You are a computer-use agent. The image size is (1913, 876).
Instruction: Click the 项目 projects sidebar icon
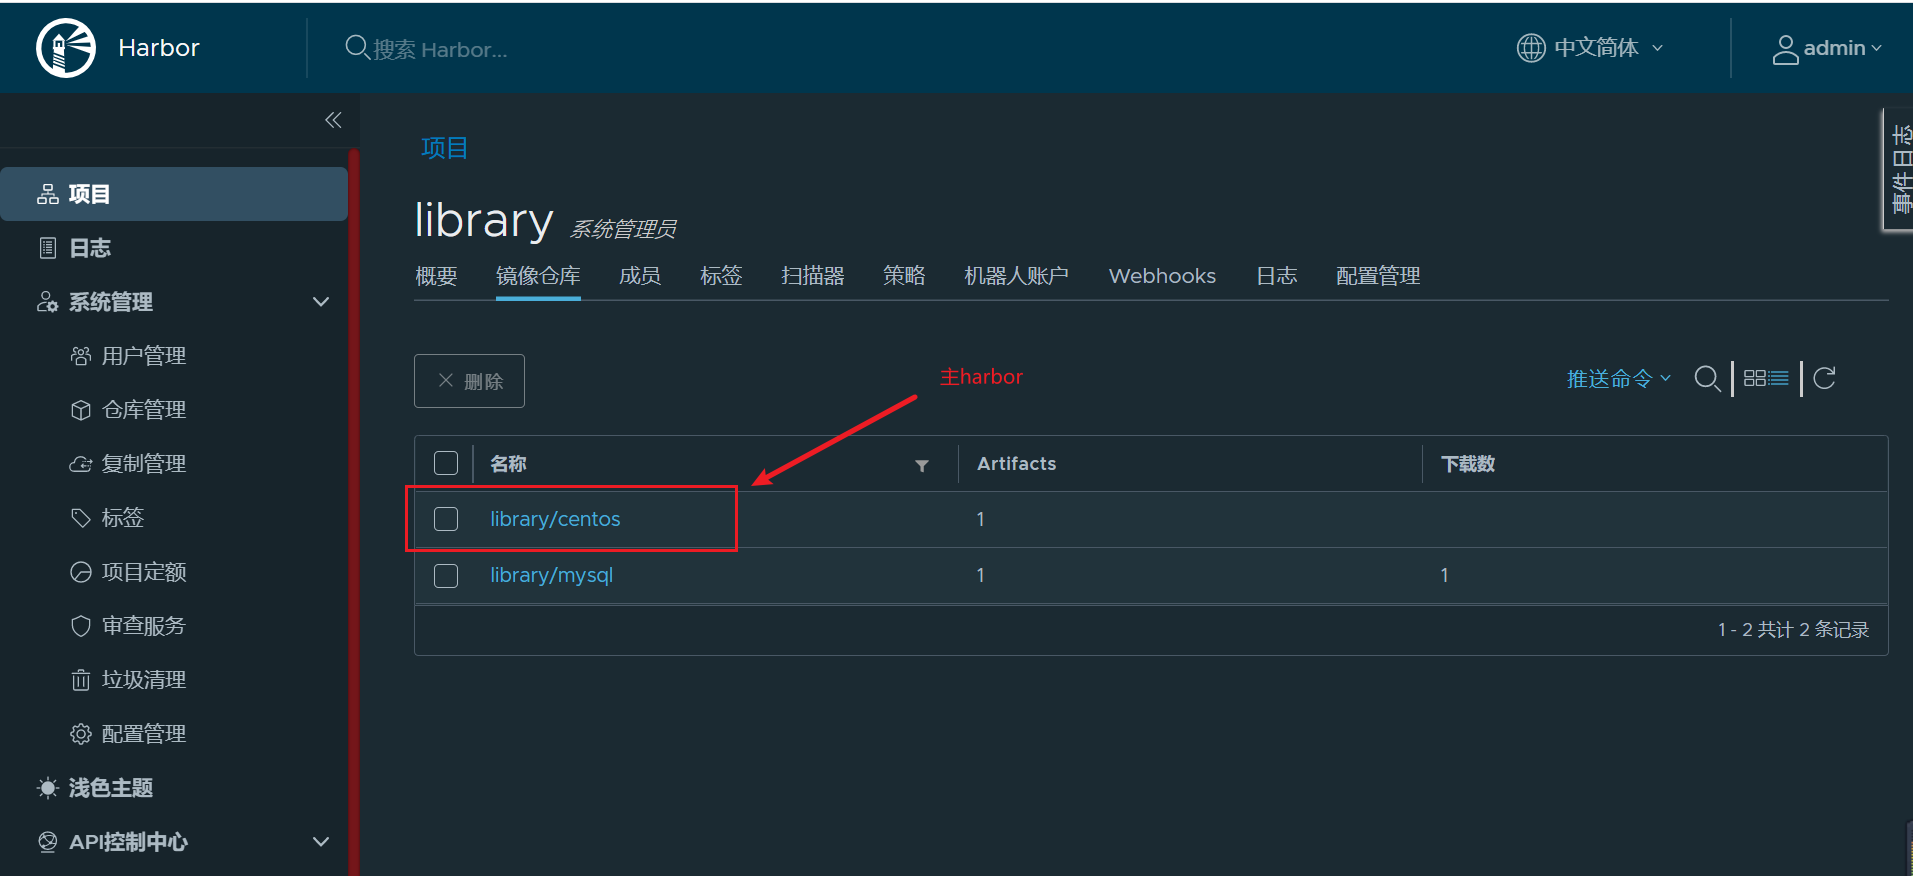pyautogui.click(x=48, y=194)
